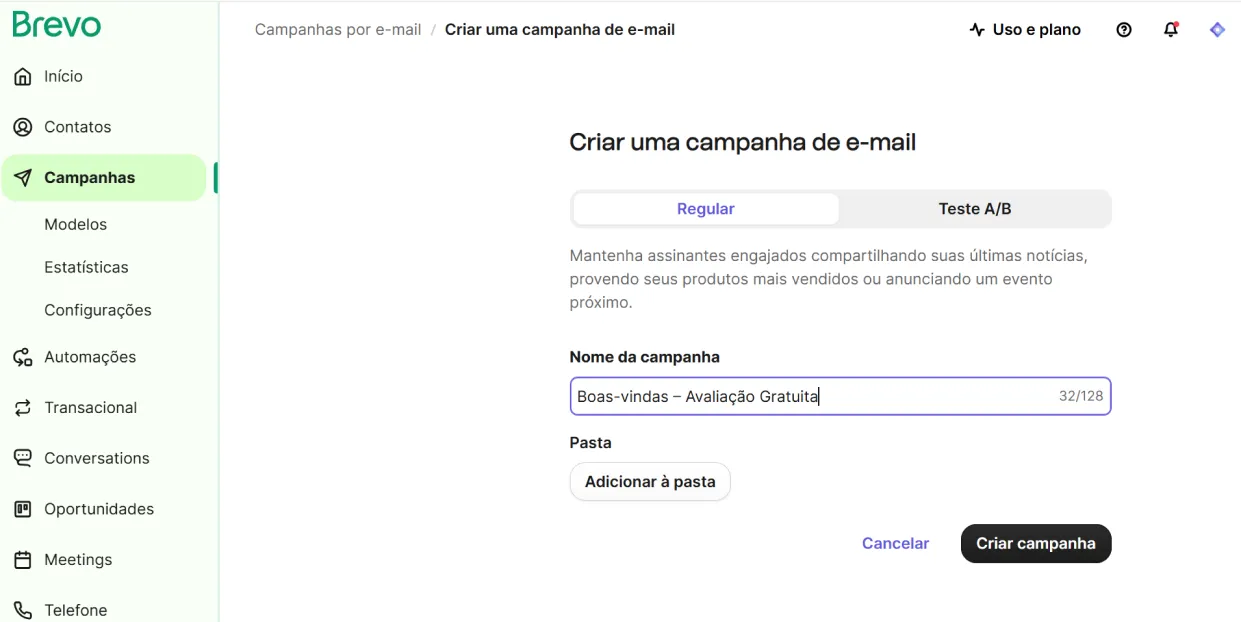The image size is (1241, 622).
Task: Open the notifications bell icon
Action: pyautogui.click(x=1171, y=30)
